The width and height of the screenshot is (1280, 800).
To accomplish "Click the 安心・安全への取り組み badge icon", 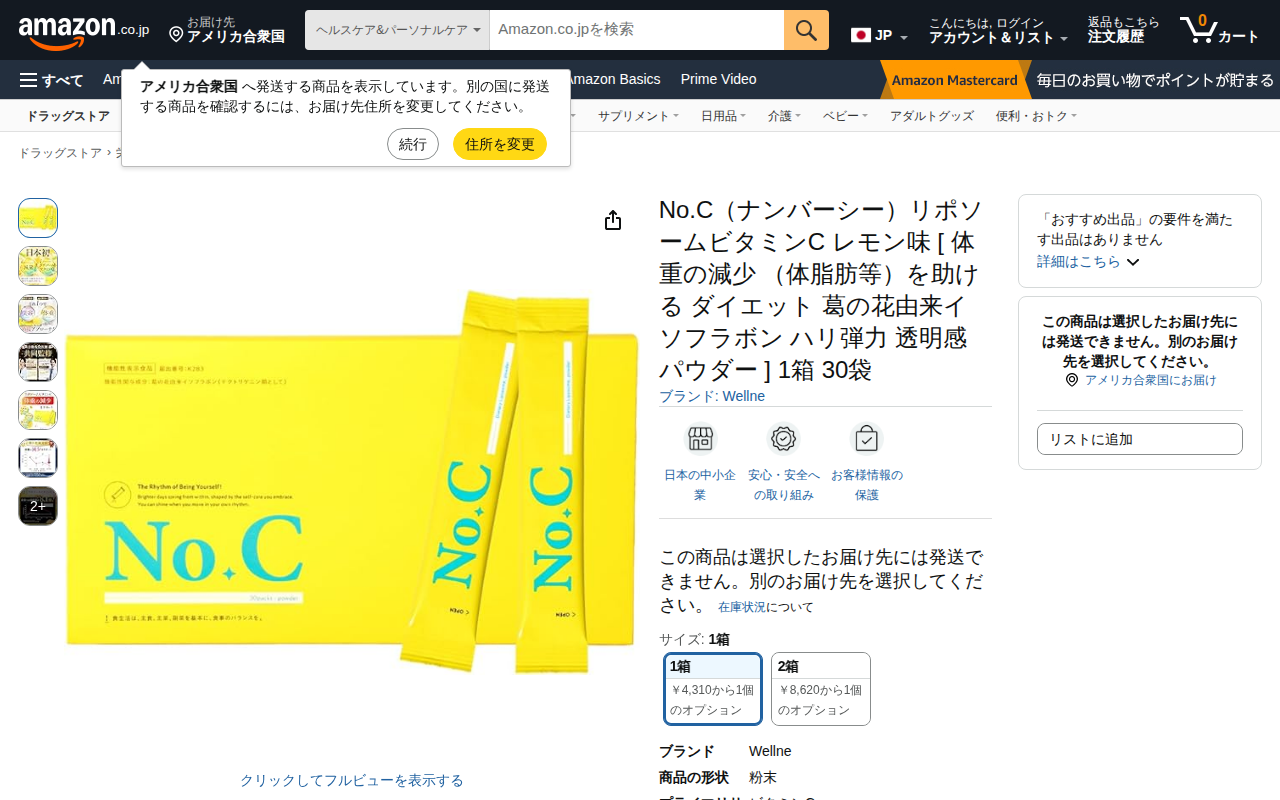I will (784, 439).
